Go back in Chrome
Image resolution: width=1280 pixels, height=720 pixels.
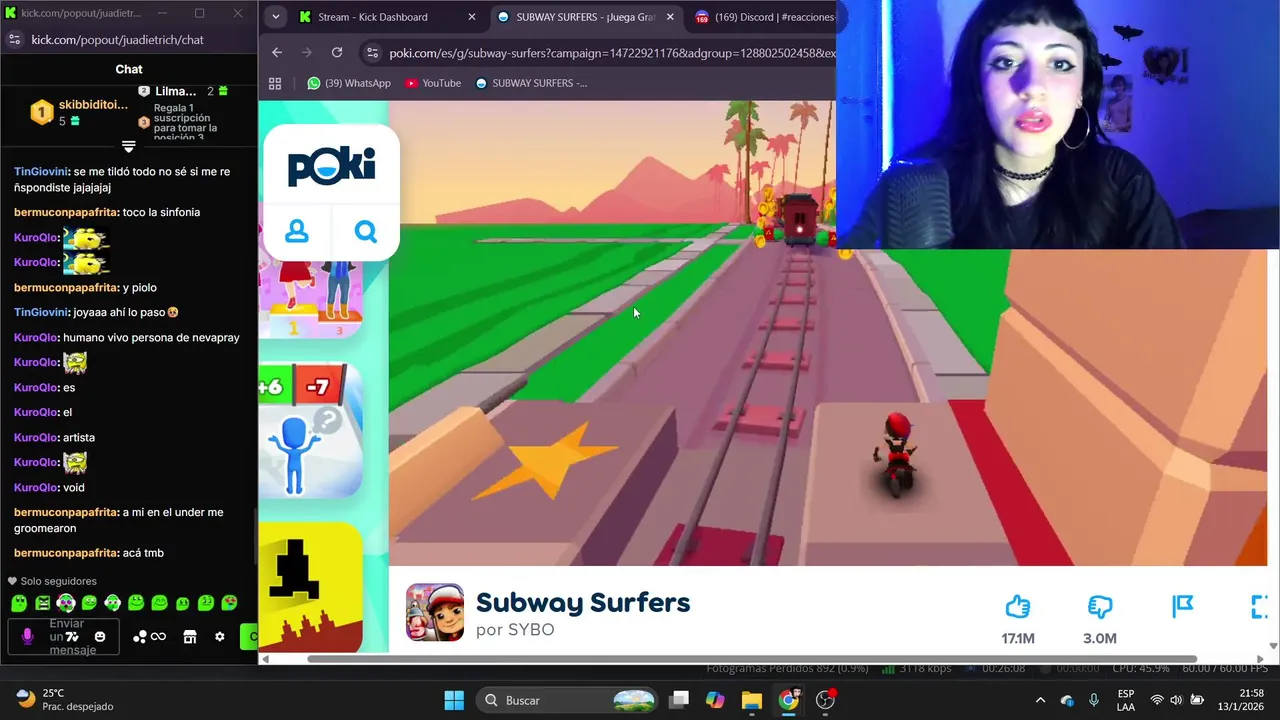point(277,53)
